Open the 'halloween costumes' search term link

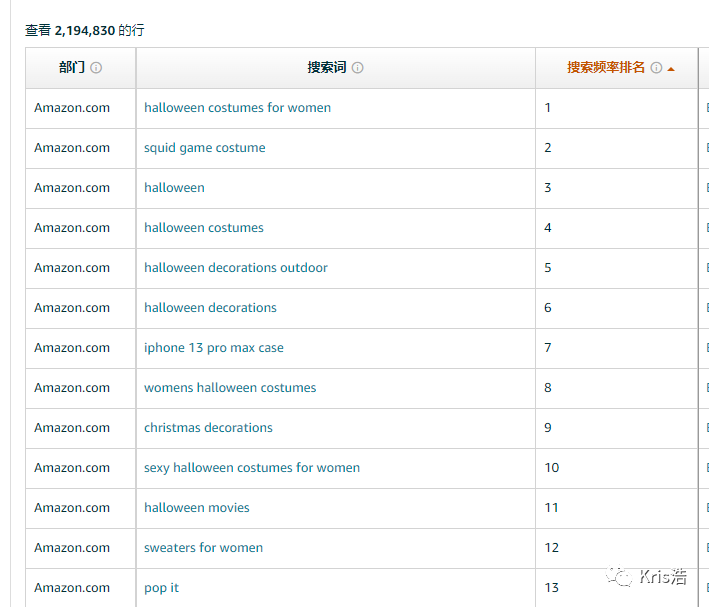(203, 228)
